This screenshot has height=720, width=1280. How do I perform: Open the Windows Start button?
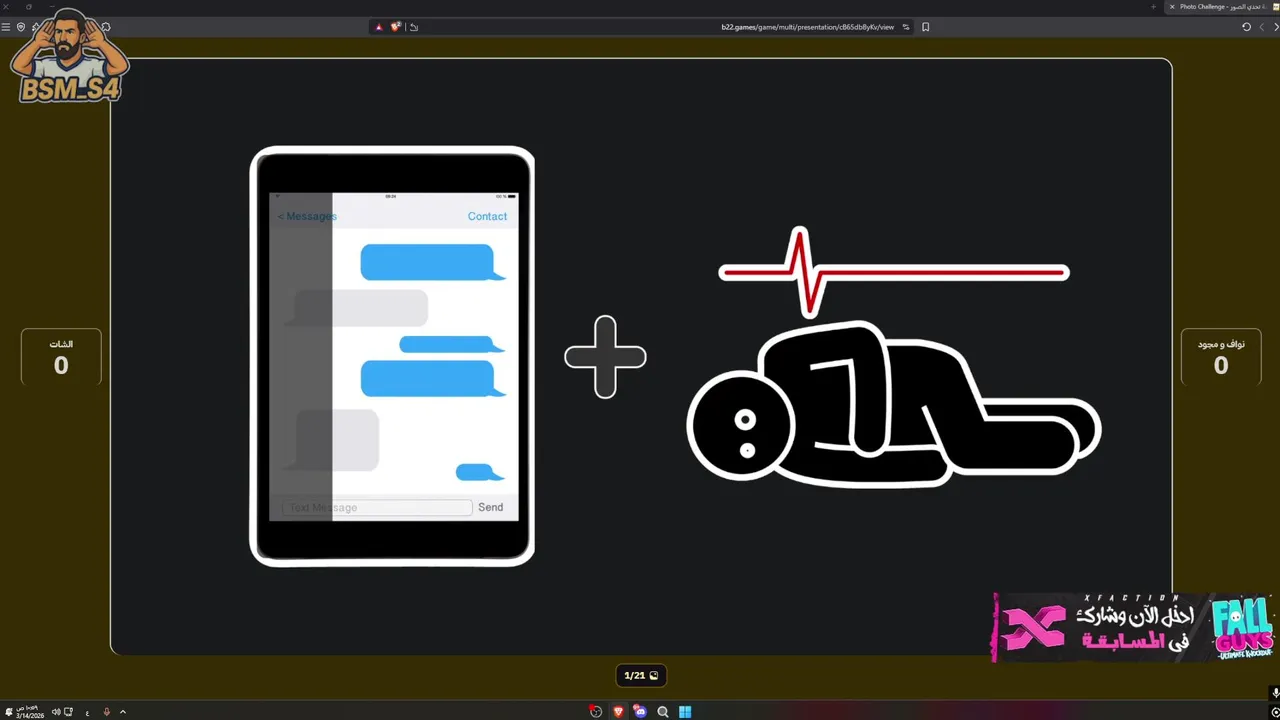pyautogui.click(x=685, y=712)
